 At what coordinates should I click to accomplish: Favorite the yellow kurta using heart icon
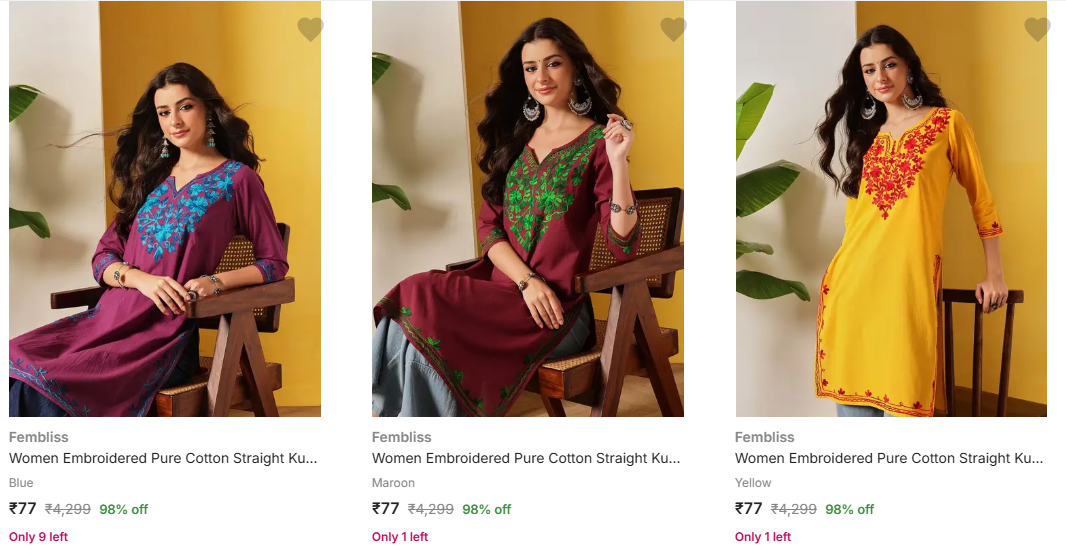tap(1037, 30)
